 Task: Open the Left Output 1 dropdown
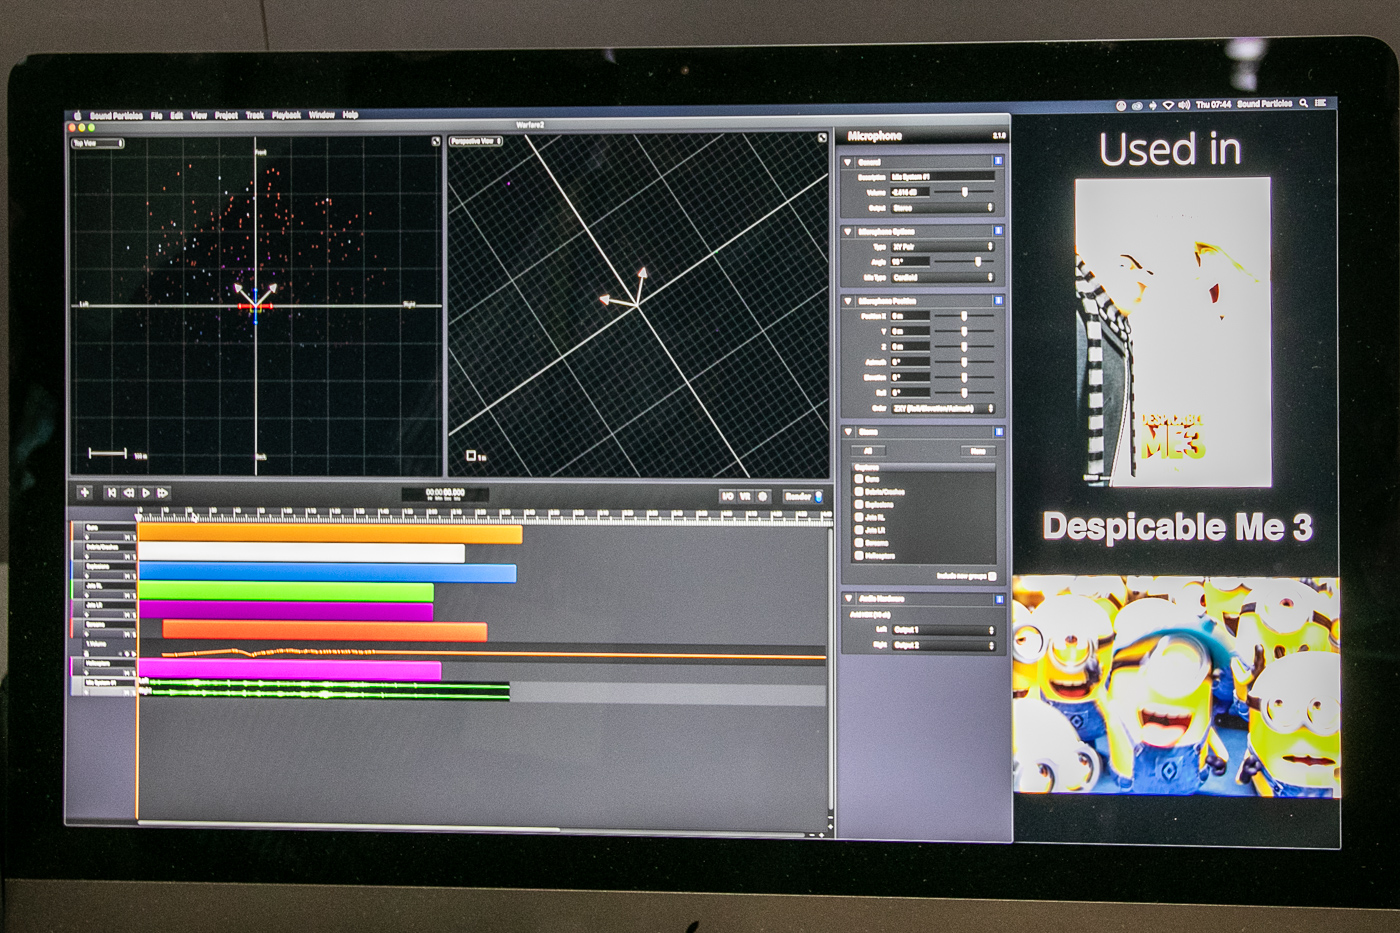tap(943, 630)
